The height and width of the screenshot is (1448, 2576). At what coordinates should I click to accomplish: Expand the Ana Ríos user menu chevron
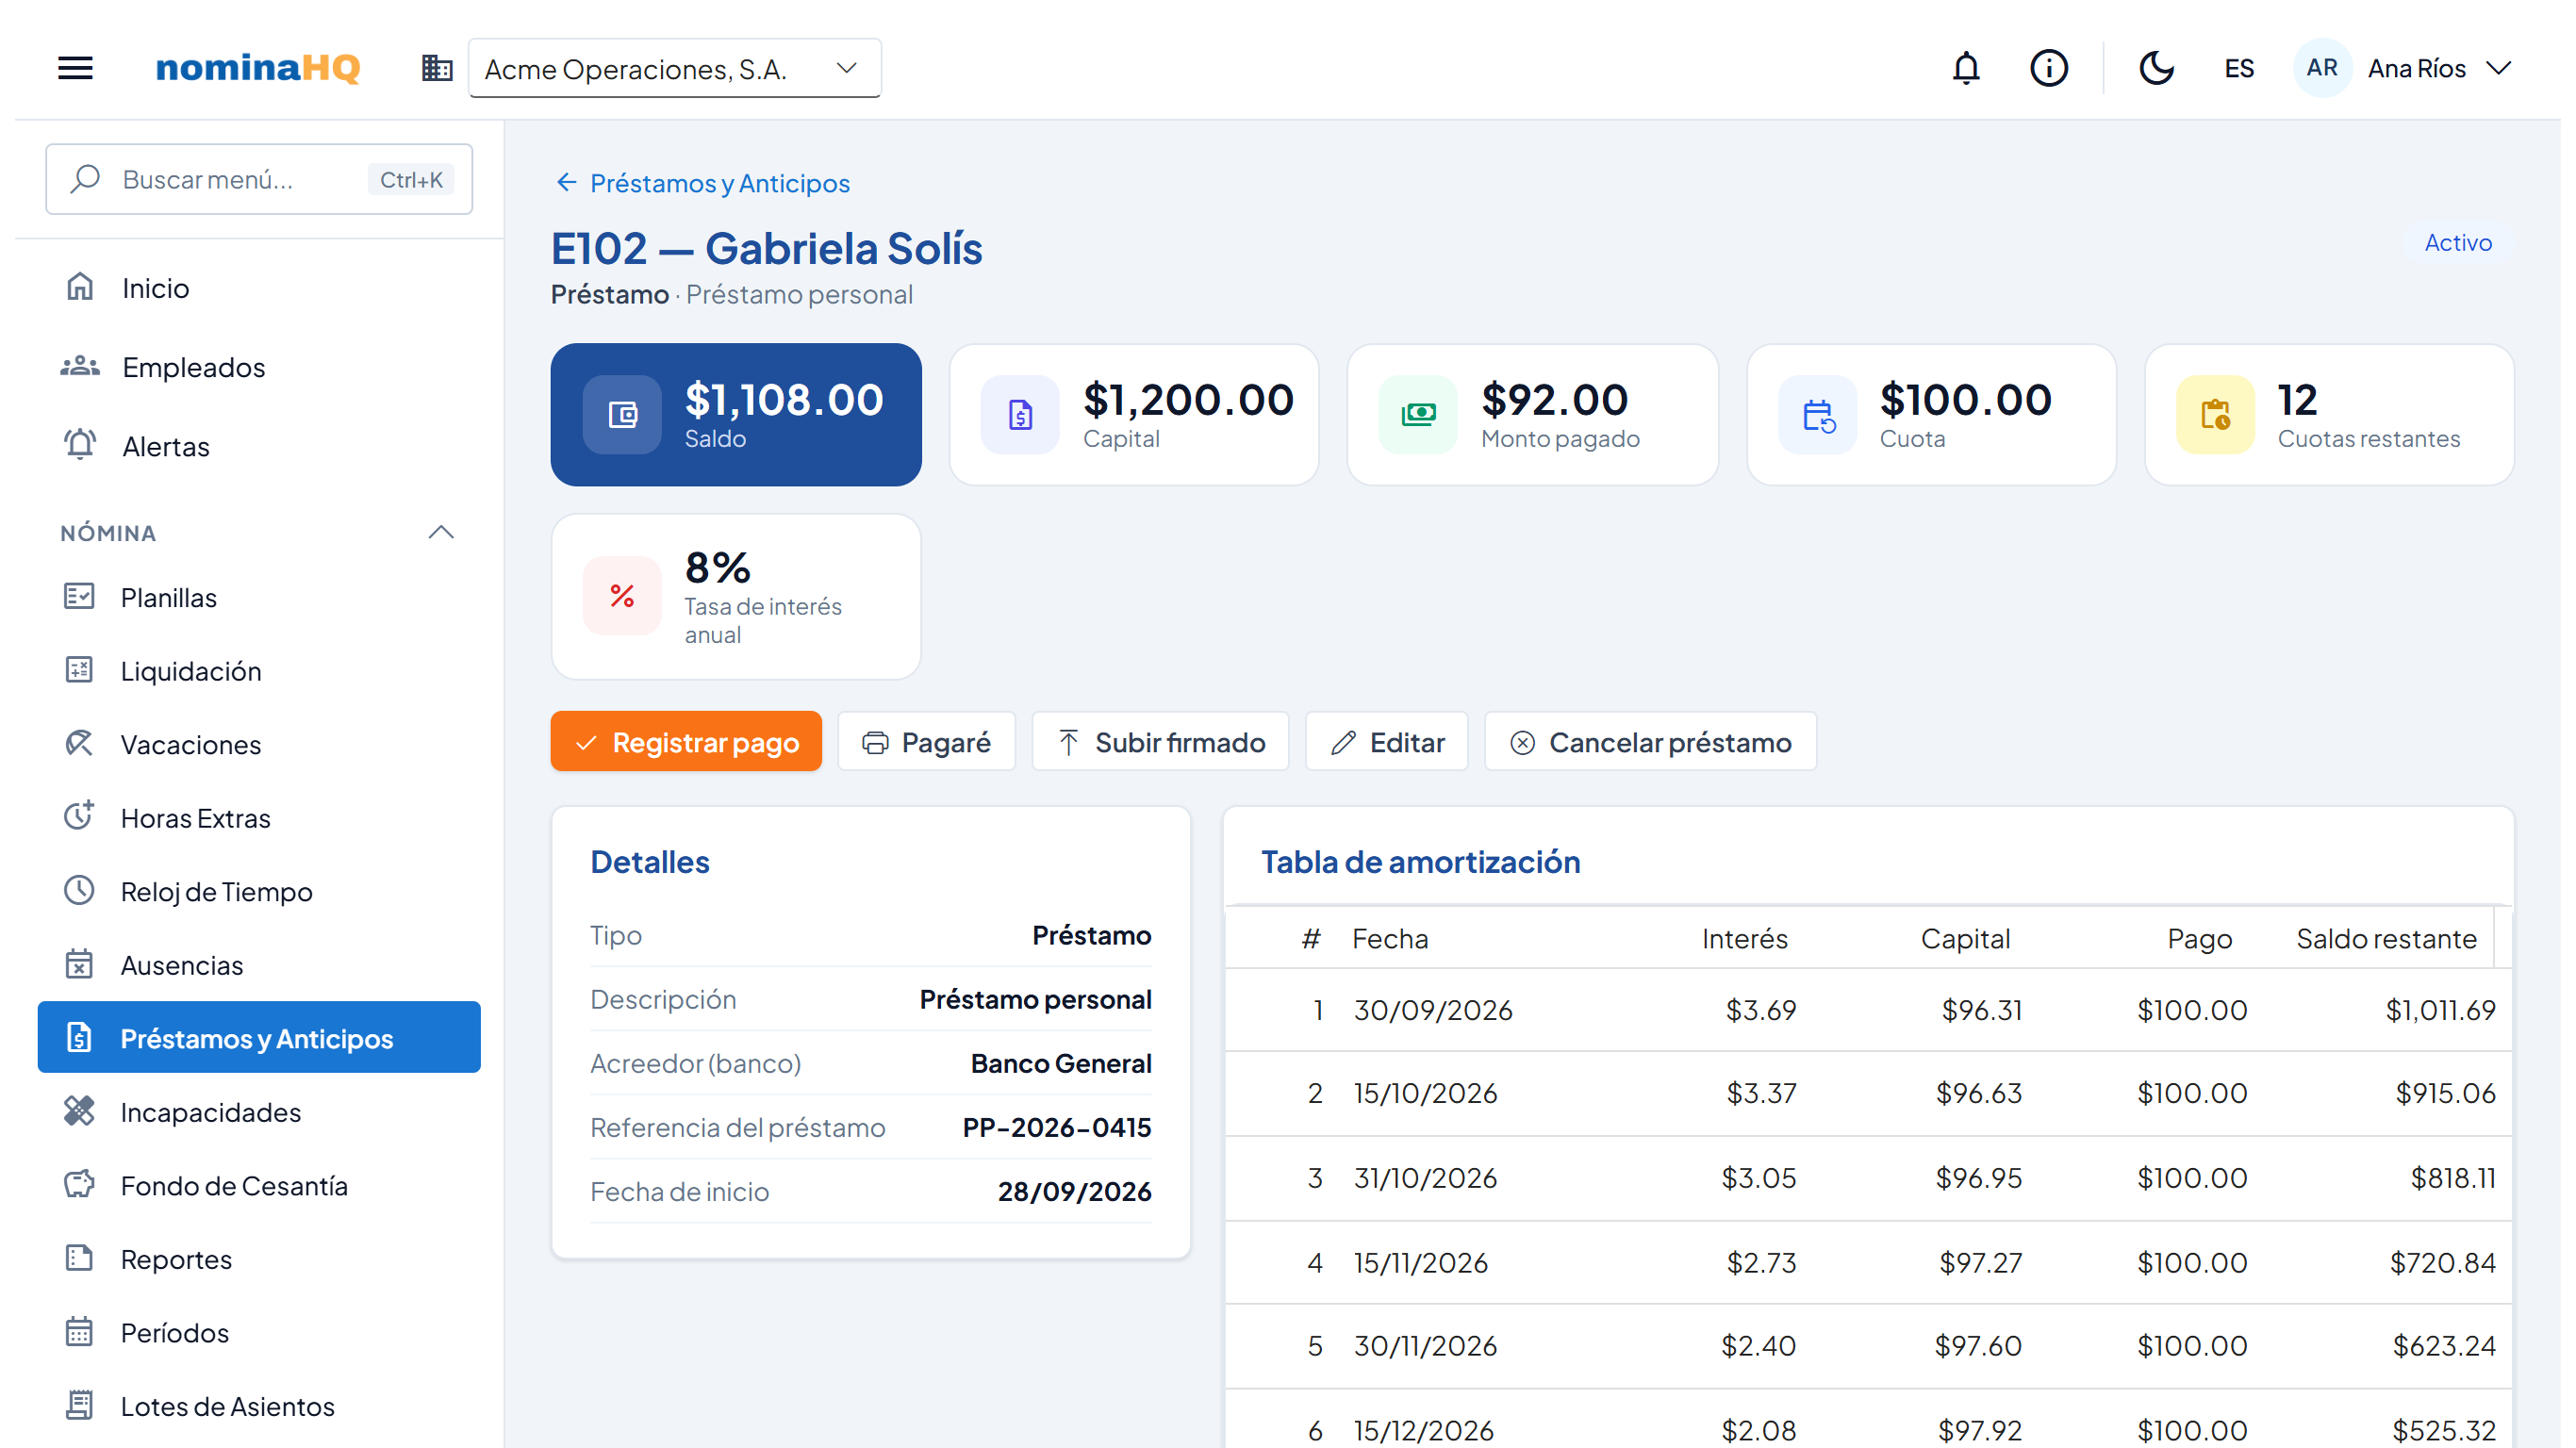coord(2499,68)
